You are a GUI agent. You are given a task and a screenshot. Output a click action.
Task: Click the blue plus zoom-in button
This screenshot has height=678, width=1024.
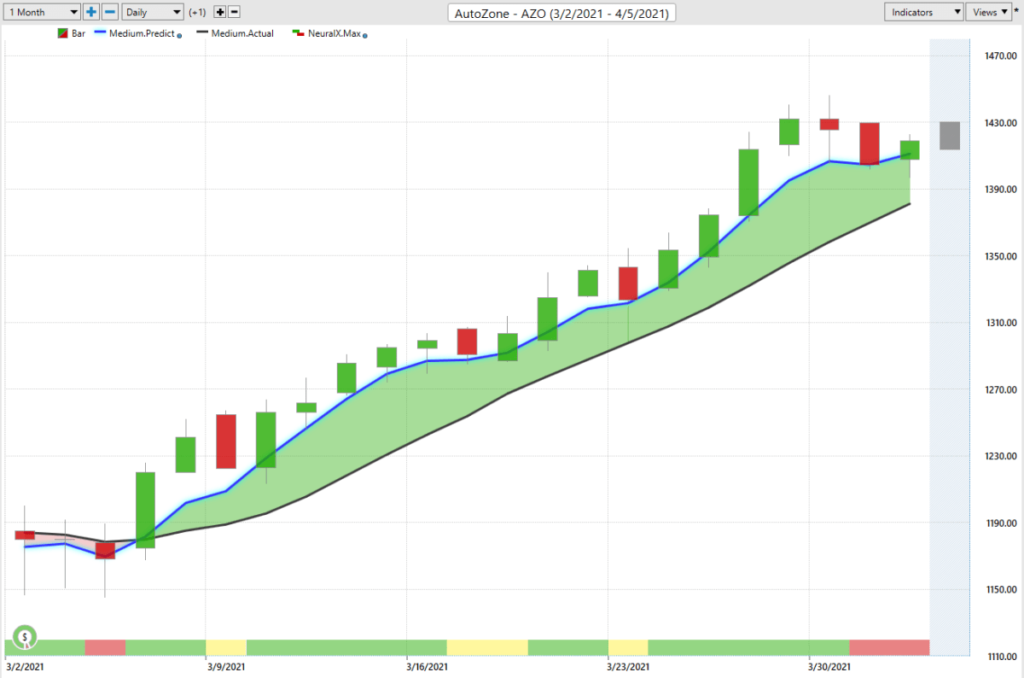coord(91,12)
